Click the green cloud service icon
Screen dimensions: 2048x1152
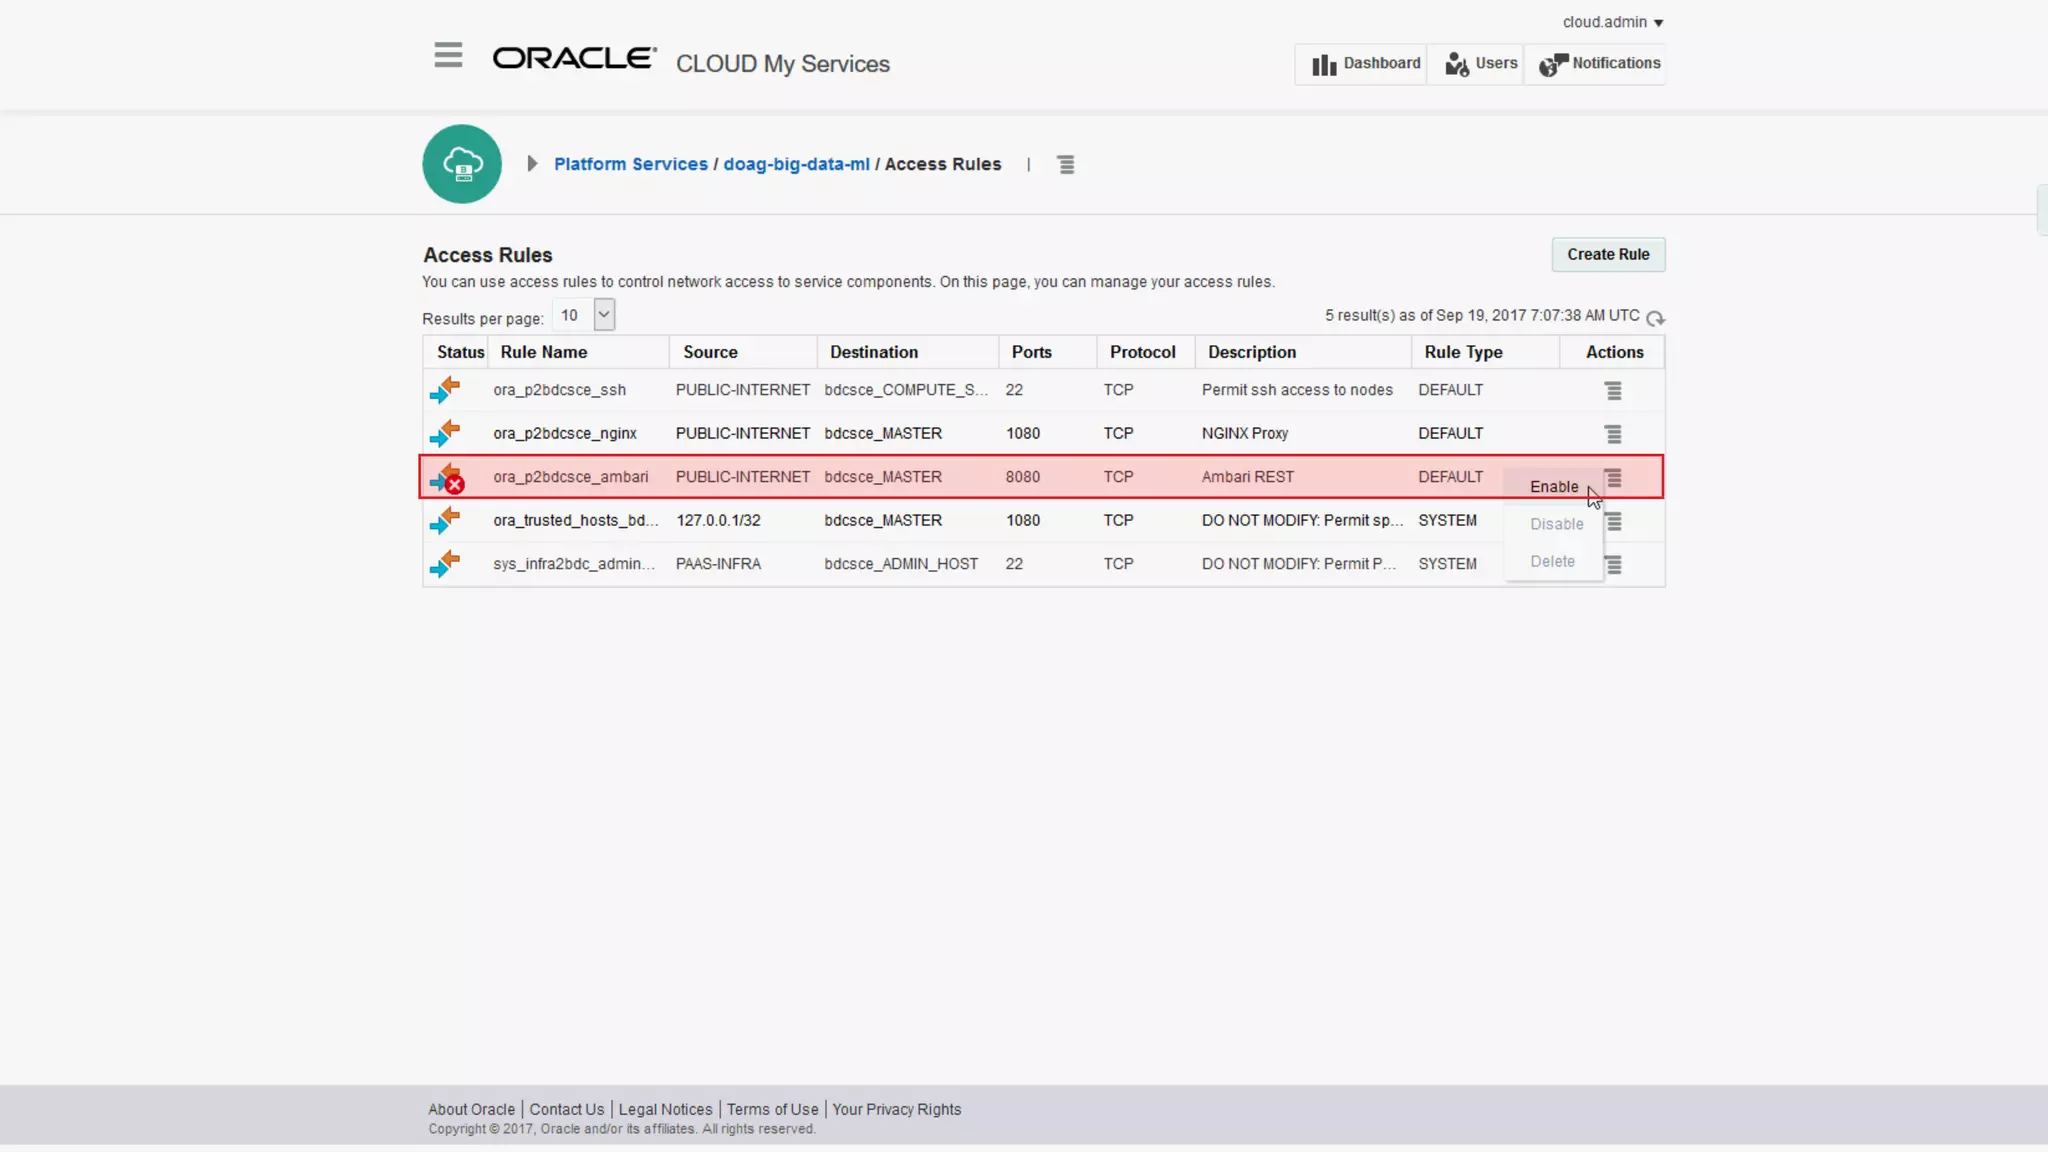pos(462,164)
